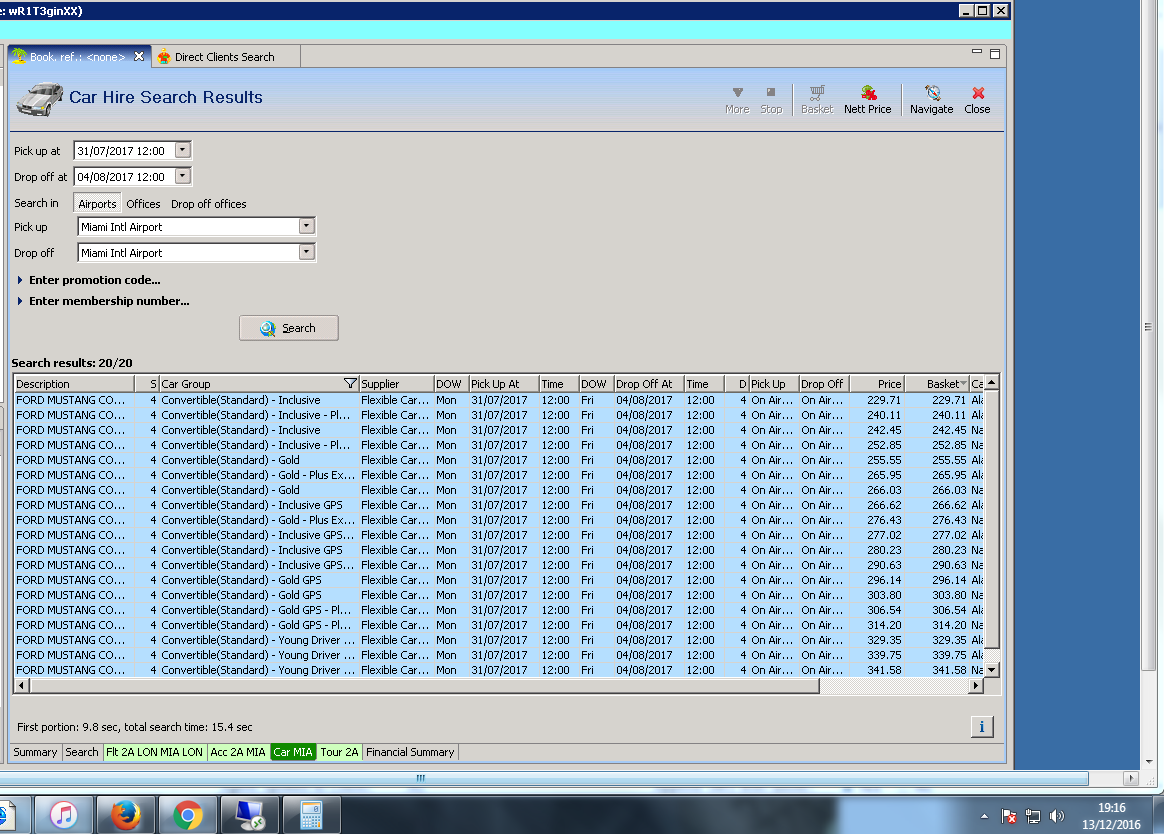Click the results vertical scrollbar down arrow

click(x=991, y=669)
